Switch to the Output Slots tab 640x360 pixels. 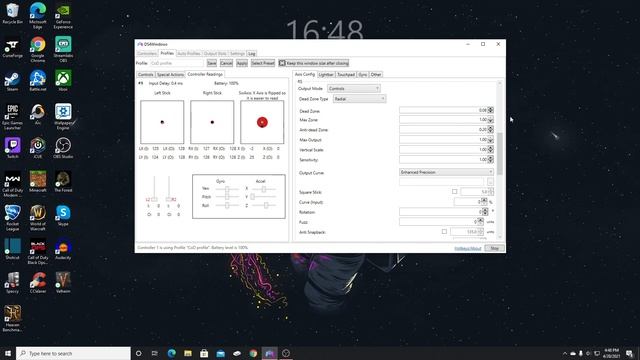[215, 54]
